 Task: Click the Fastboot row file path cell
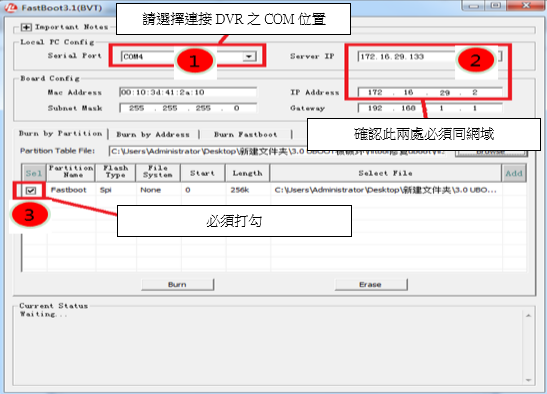pyautogui.click(x=385, y=190)
